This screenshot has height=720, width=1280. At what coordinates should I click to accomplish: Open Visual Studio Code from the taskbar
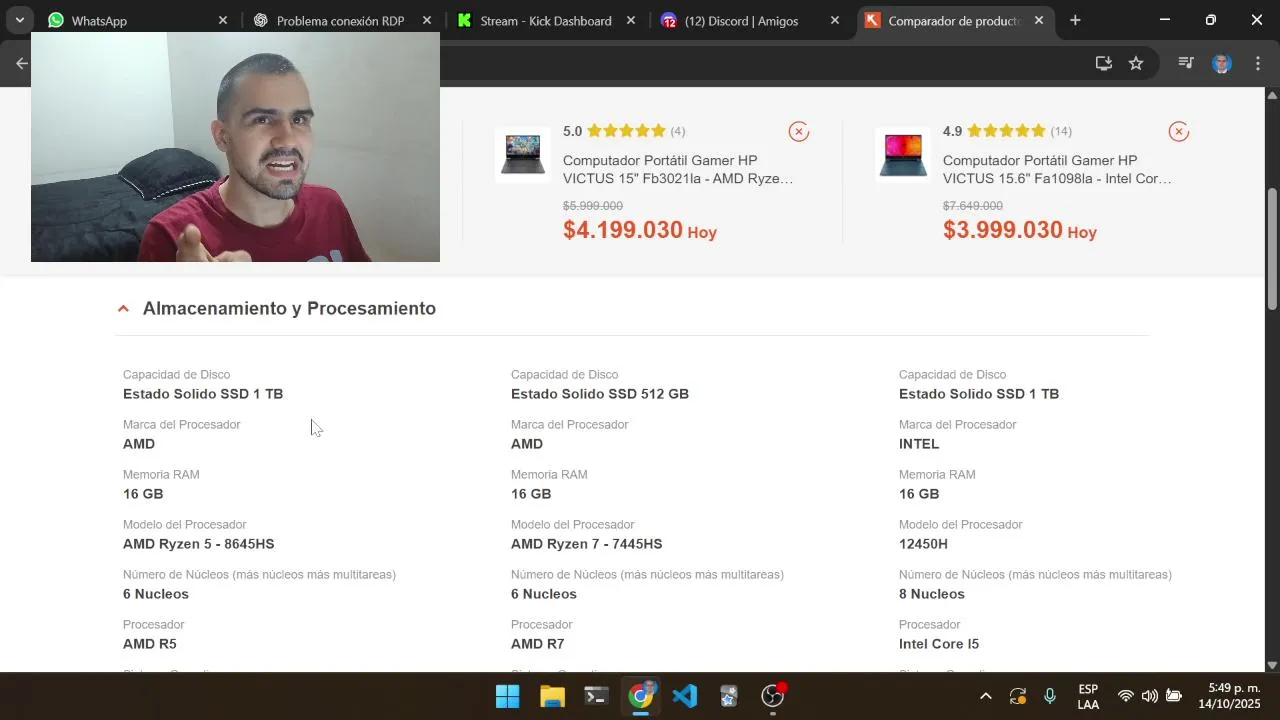pyautogui.click(x=685, y=696)
